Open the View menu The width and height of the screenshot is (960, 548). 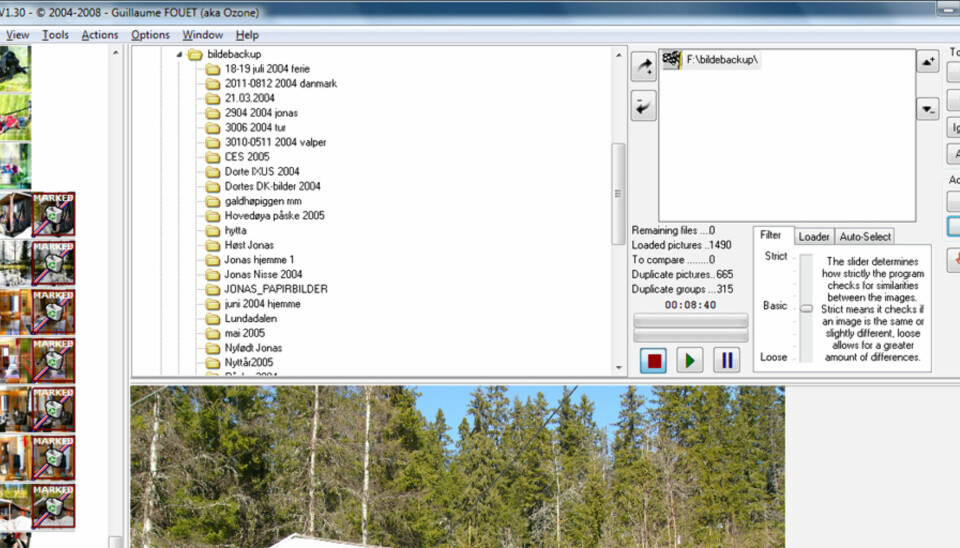(x=17, y=35)
